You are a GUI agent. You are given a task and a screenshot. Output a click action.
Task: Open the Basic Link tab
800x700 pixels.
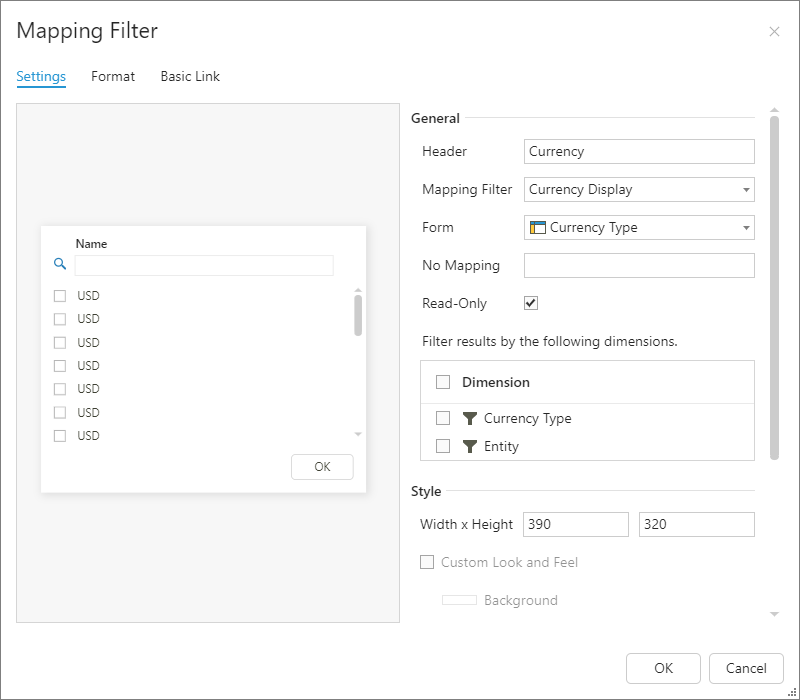click(190, 76)
